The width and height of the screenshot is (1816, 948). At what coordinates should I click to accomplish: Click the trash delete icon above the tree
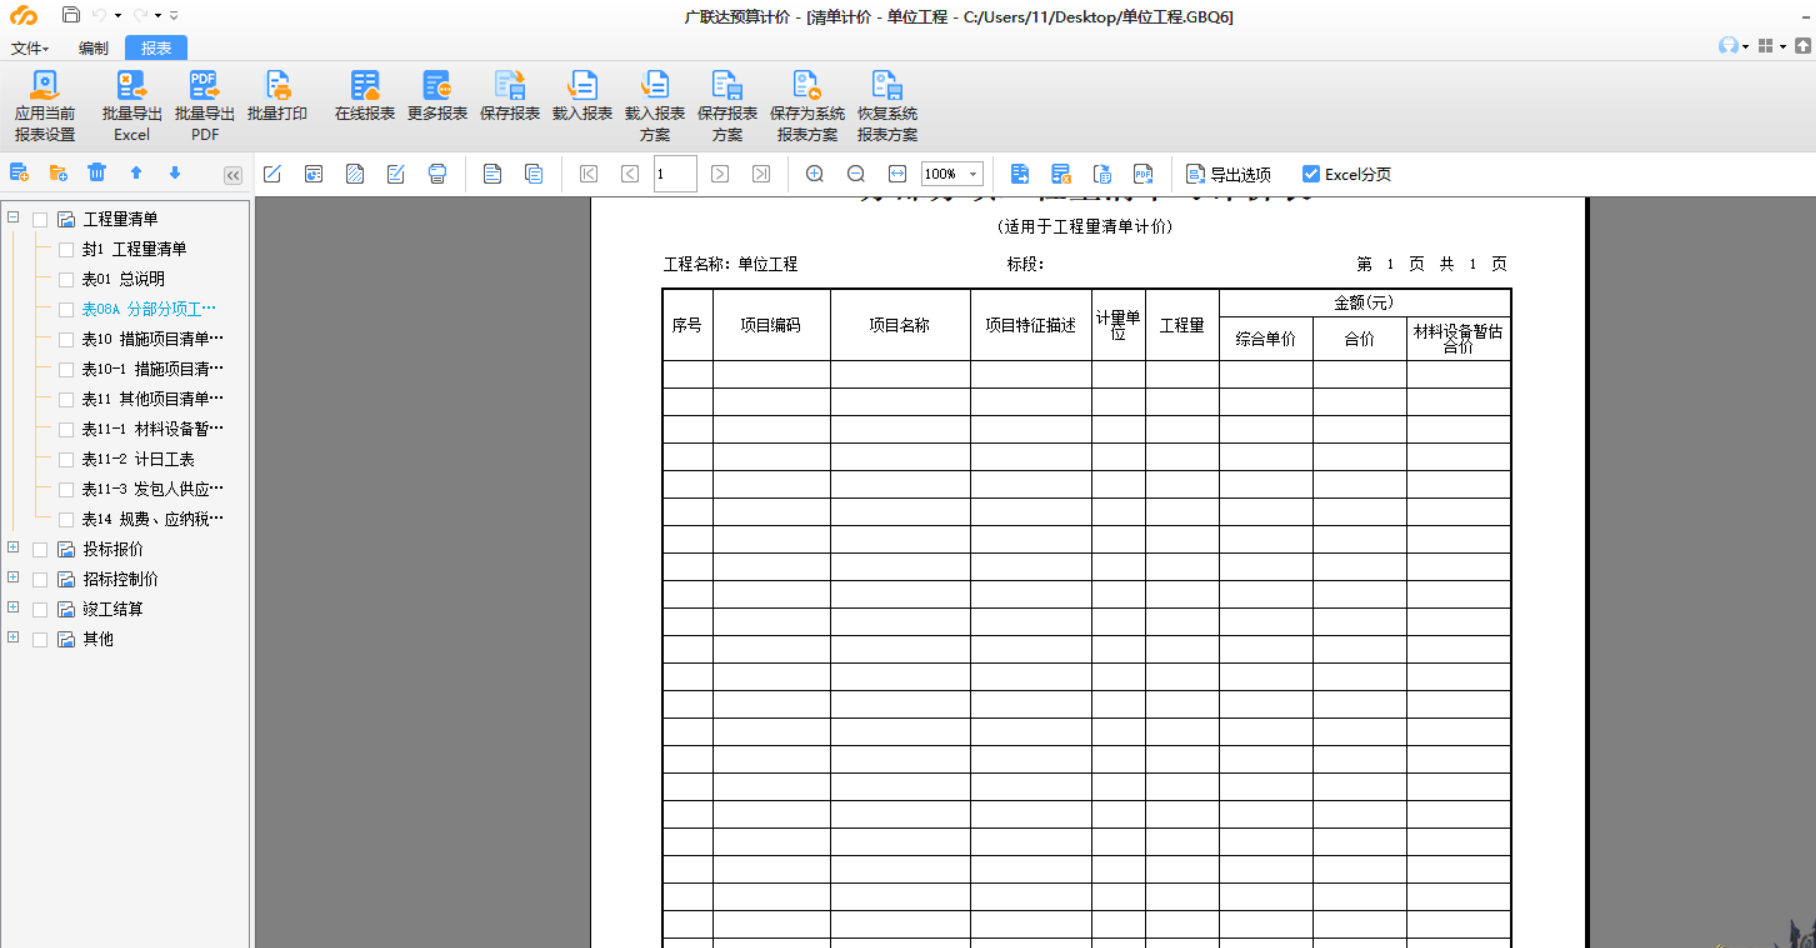[x=97, y=173]
